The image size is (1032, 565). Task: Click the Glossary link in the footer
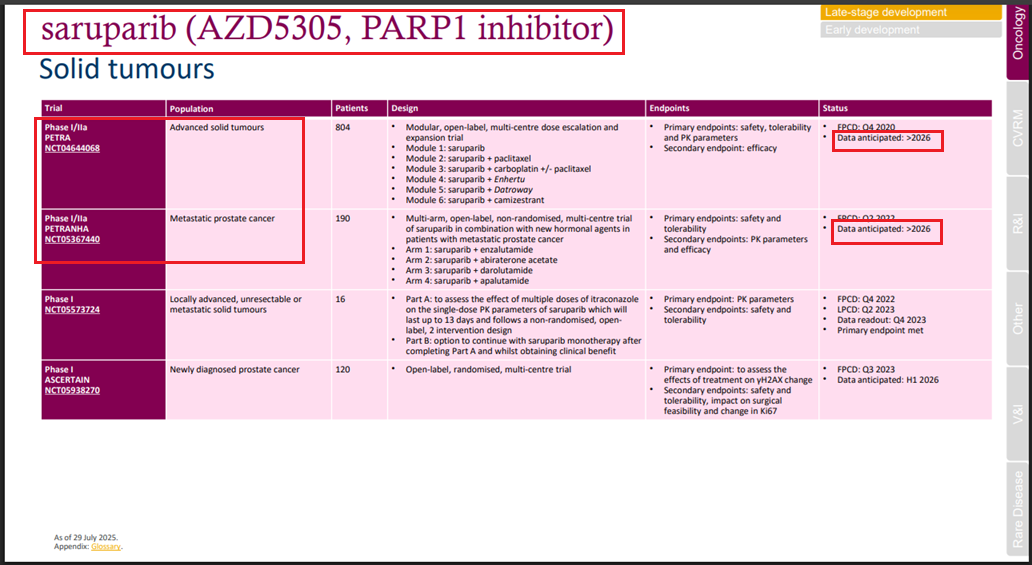106,547
